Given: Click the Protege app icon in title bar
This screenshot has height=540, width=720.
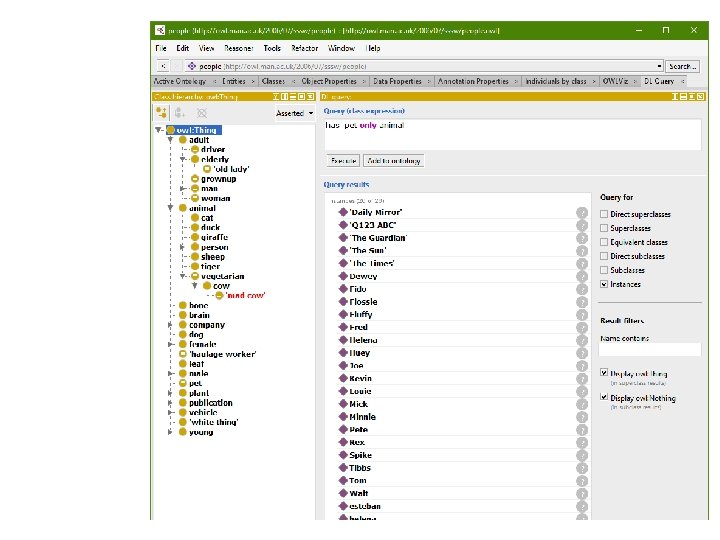Looking at the screenshot, I should [x=159, y=30].
